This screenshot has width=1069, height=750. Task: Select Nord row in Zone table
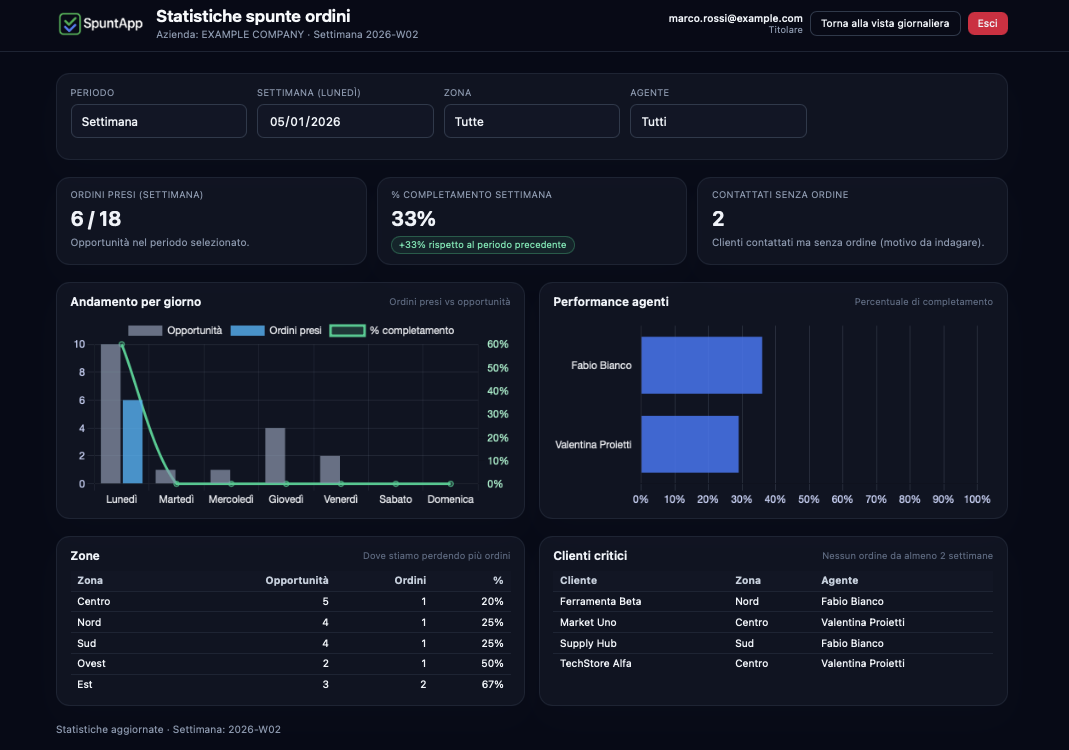tap(290, 622)
